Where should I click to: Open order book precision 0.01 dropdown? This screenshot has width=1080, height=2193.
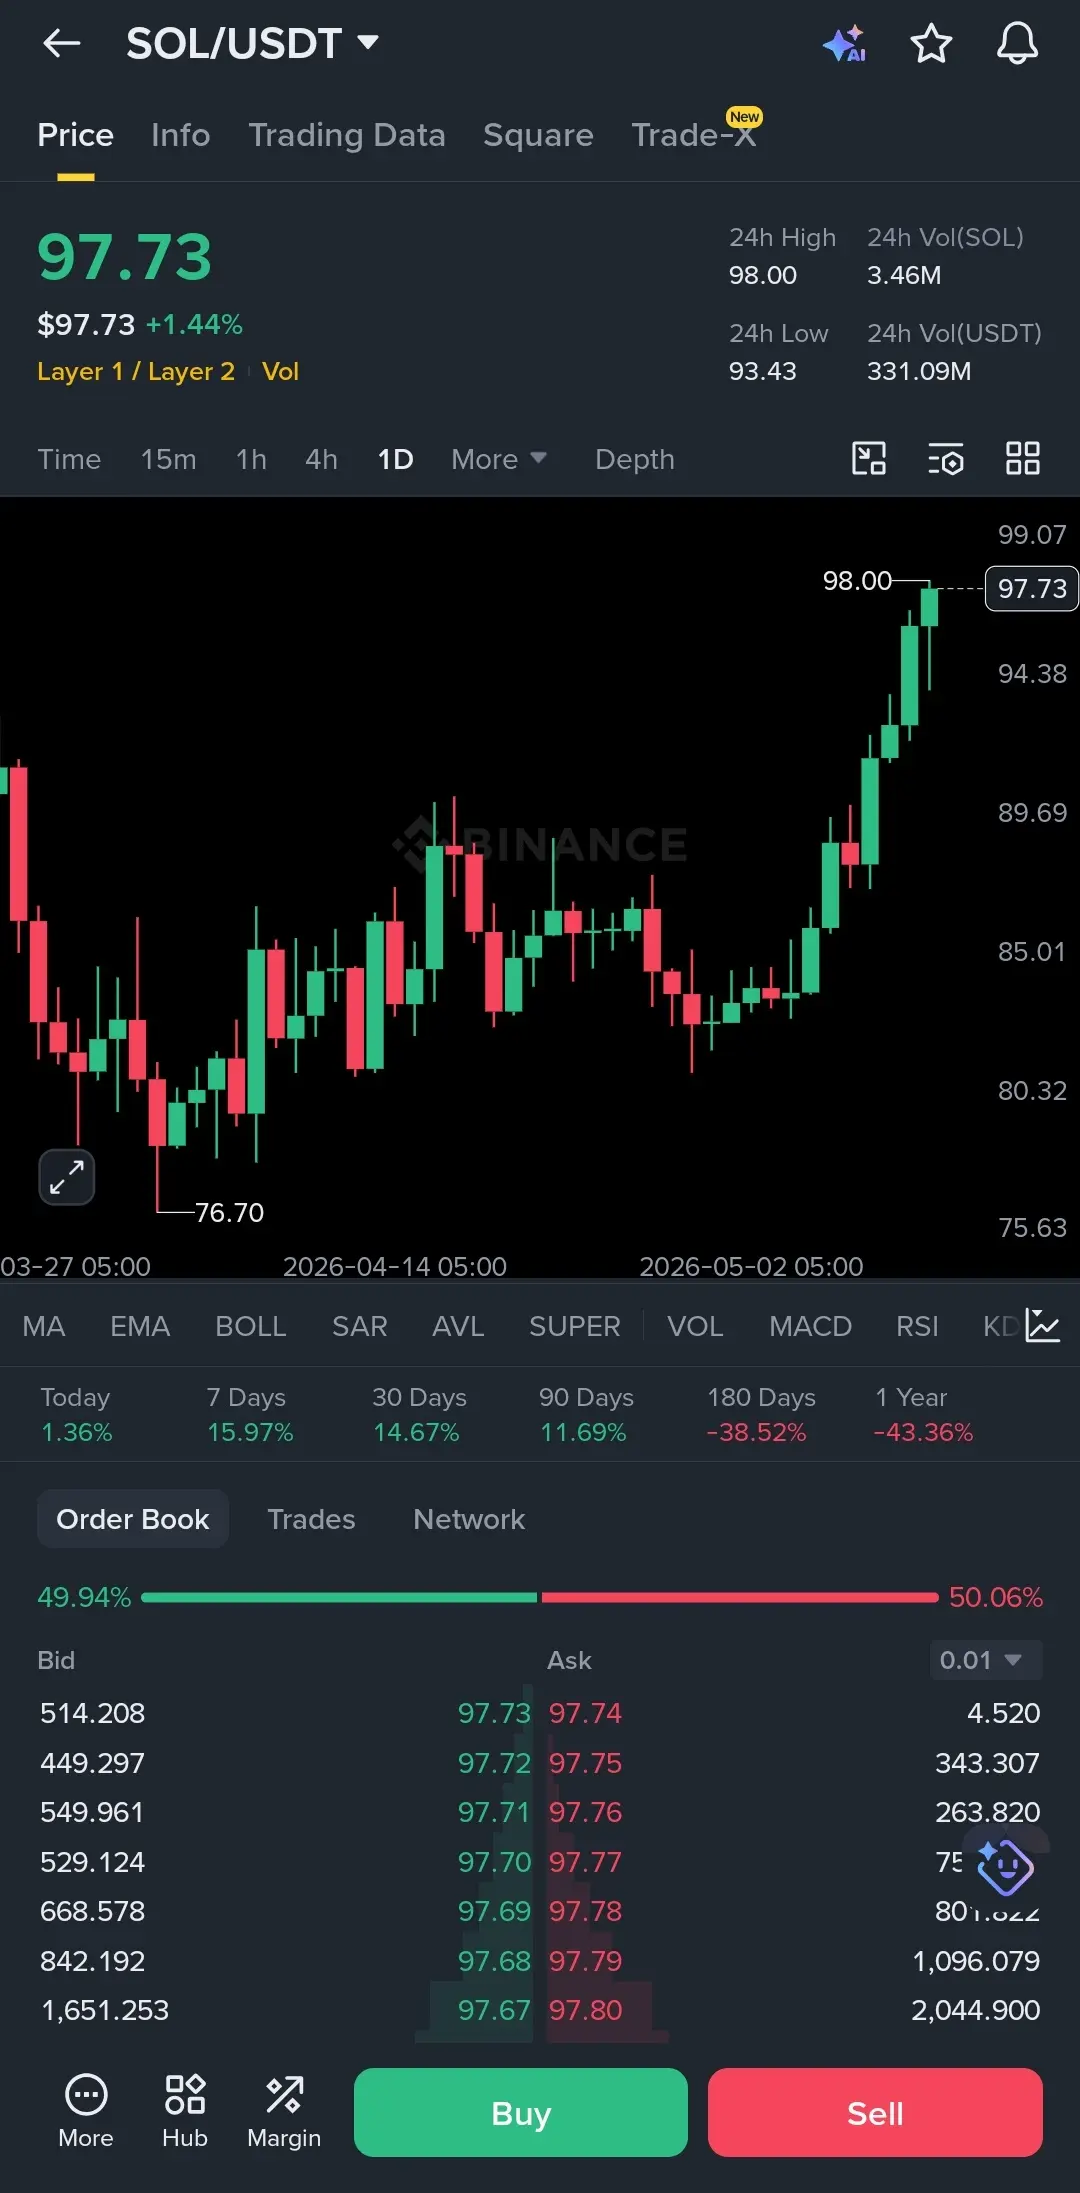(x=985, y=1660)
